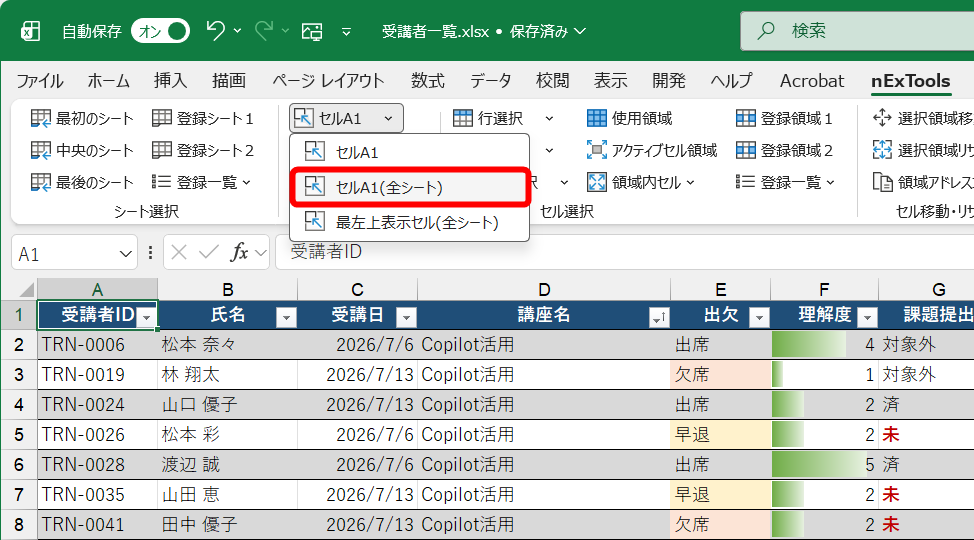Image resolution: width=974 pixels, height=540 pixels.
Task: Click 最初のシート button
Action: click(x=82, y=118)
